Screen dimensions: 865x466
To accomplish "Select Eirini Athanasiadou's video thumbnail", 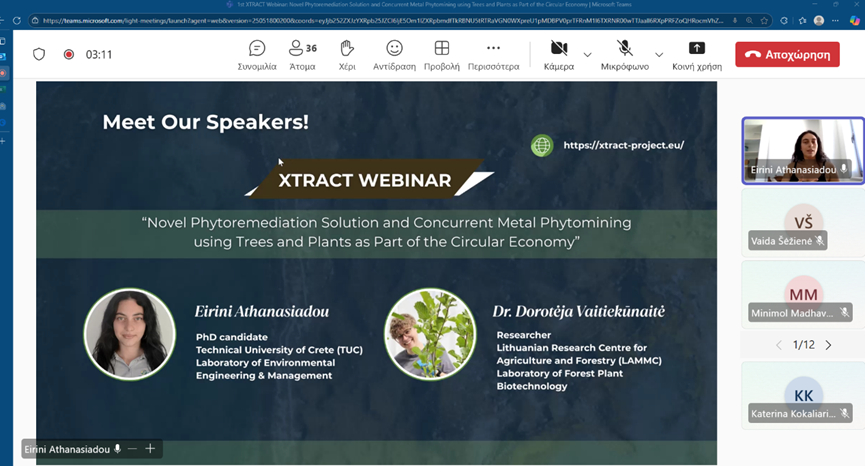I will (x=802, y=150).
